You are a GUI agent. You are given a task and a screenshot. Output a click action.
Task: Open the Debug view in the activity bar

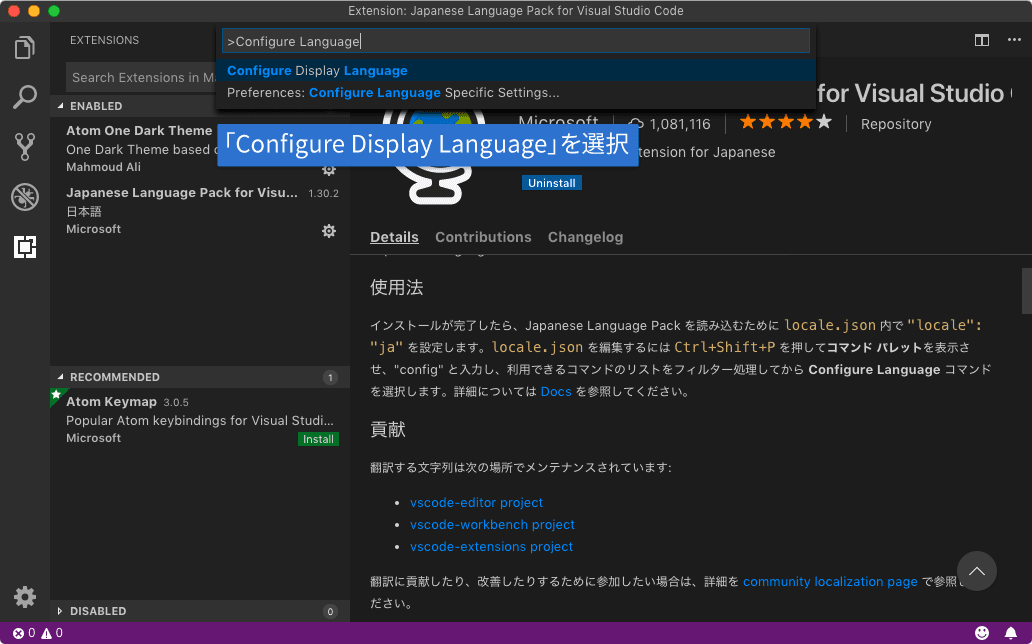[24, 197]
